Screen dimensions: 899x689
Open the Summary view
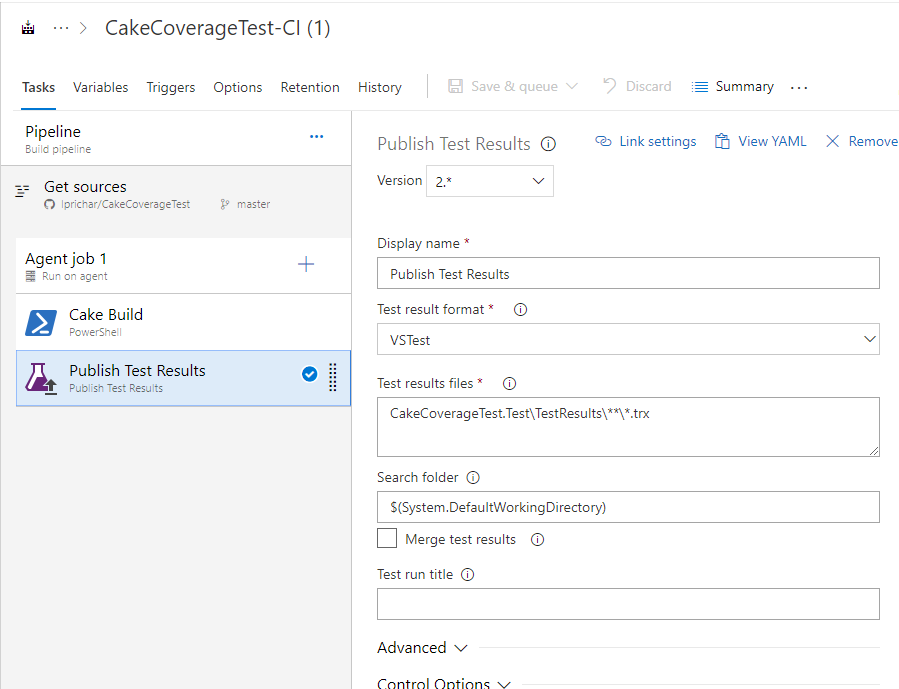point(733,87)
